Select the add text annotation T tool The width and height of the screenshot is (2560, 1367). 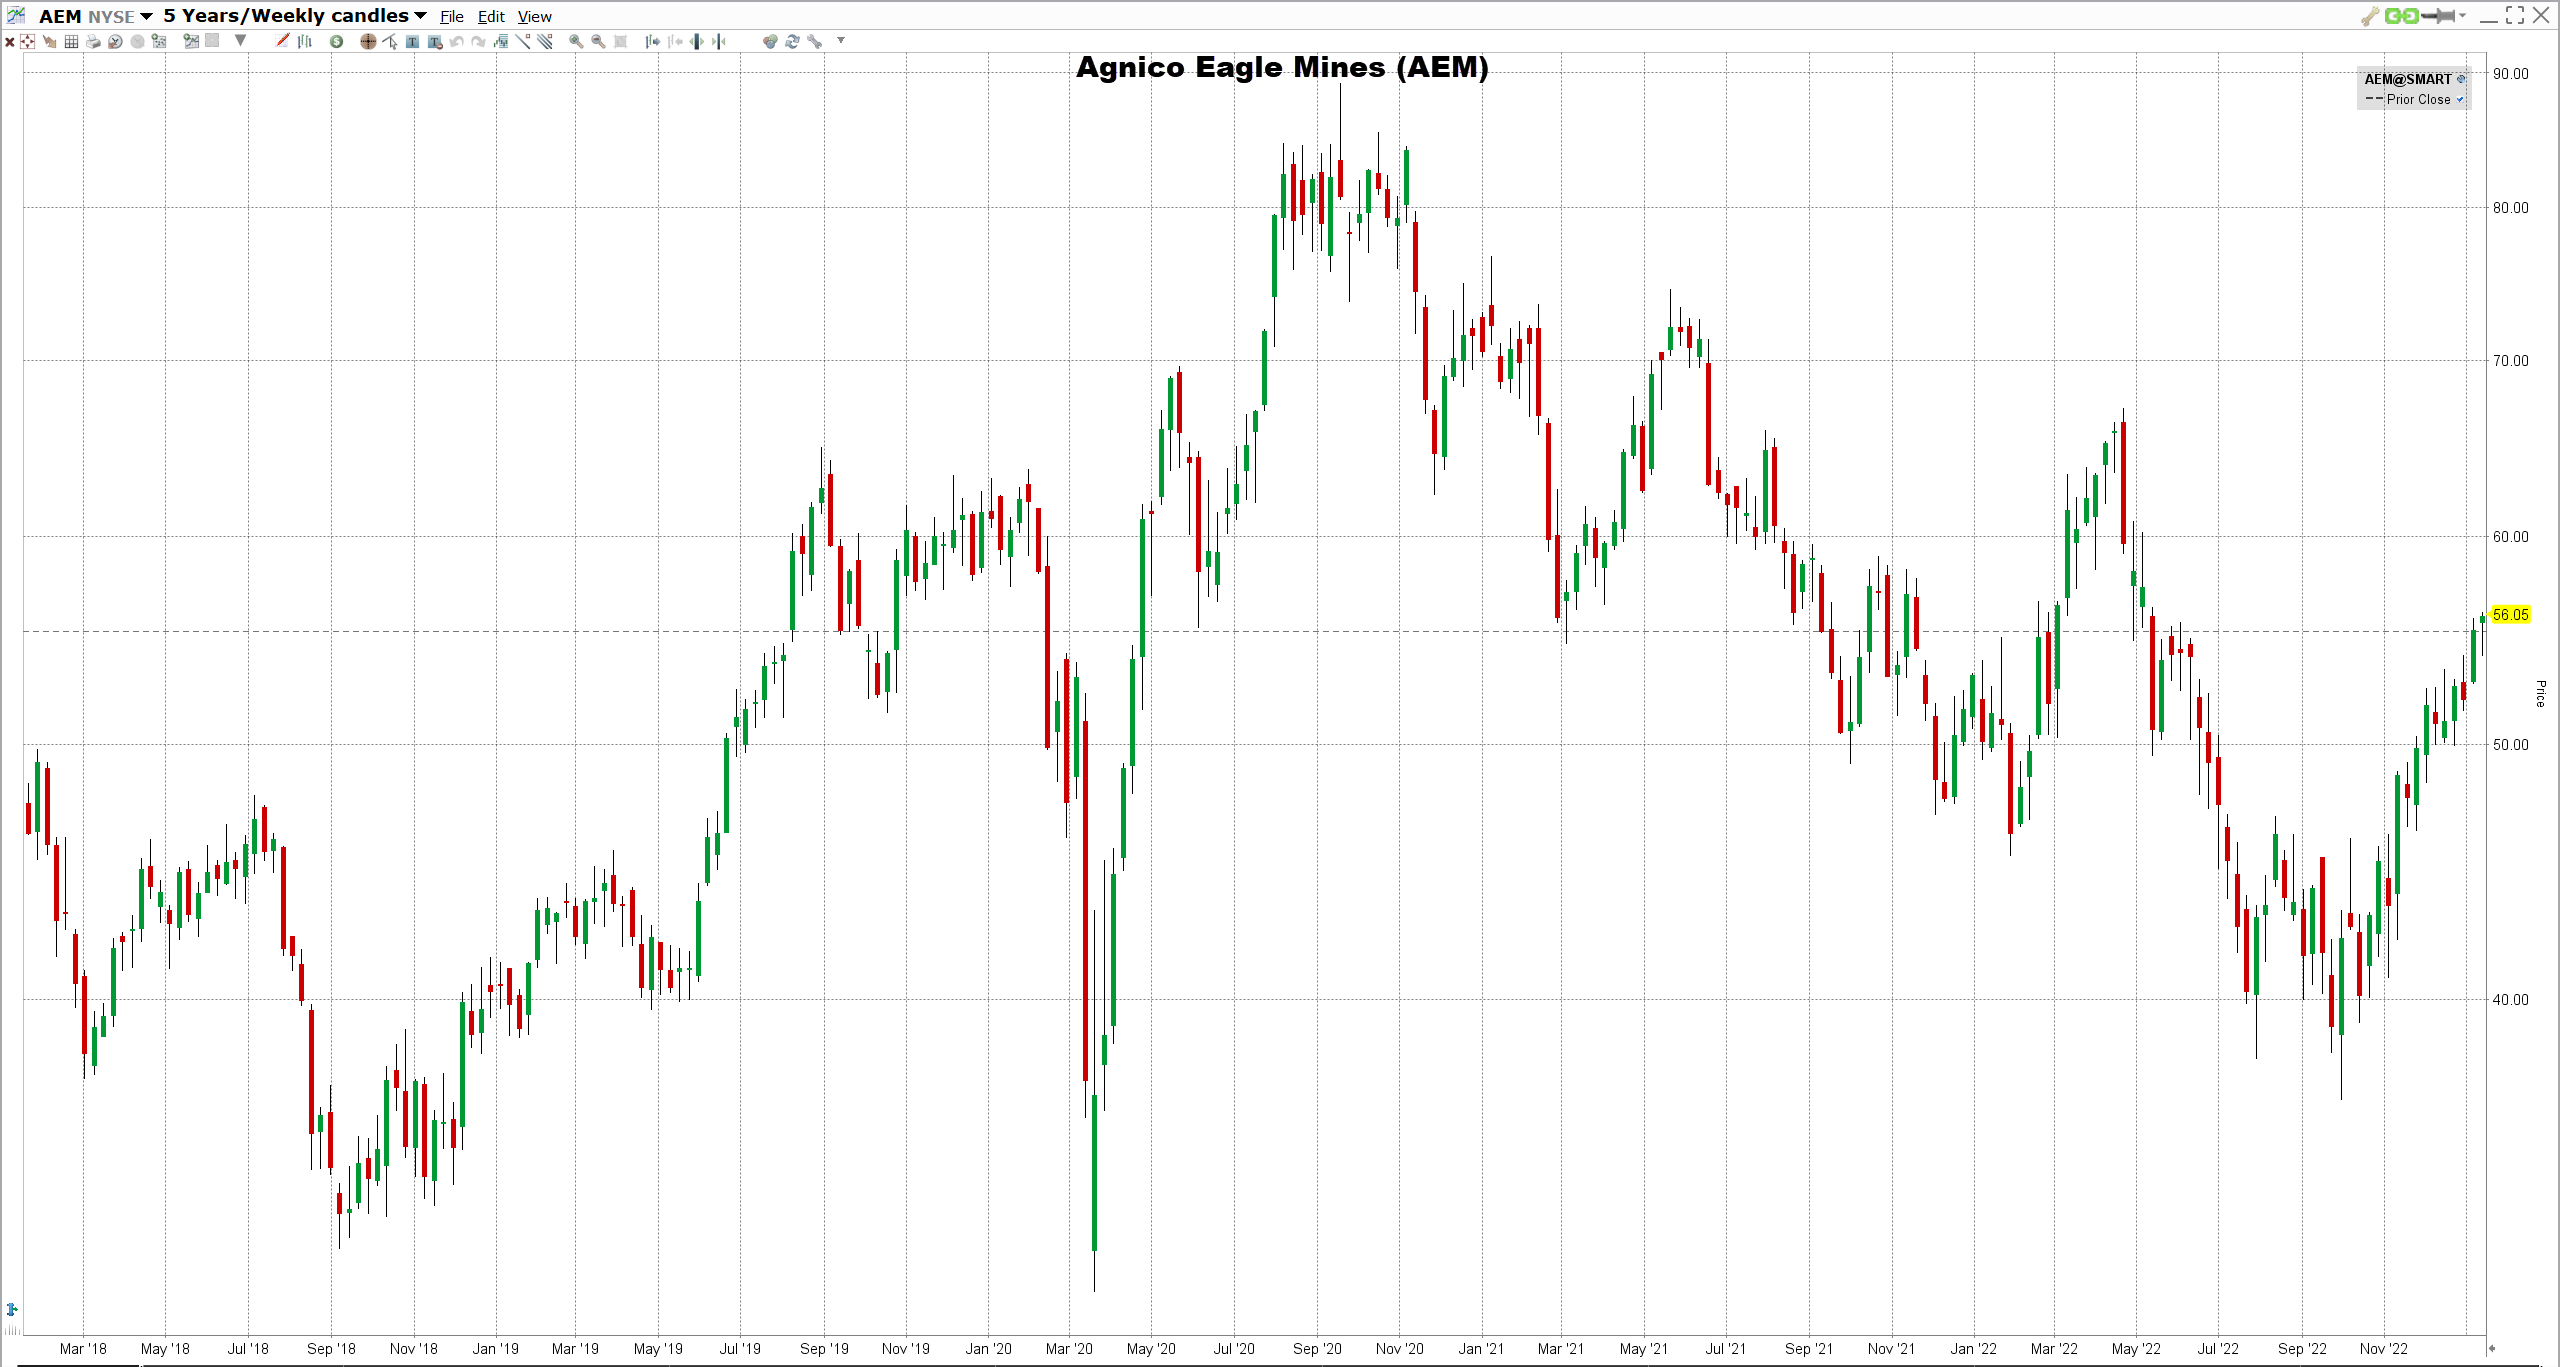tap(412, 41)
